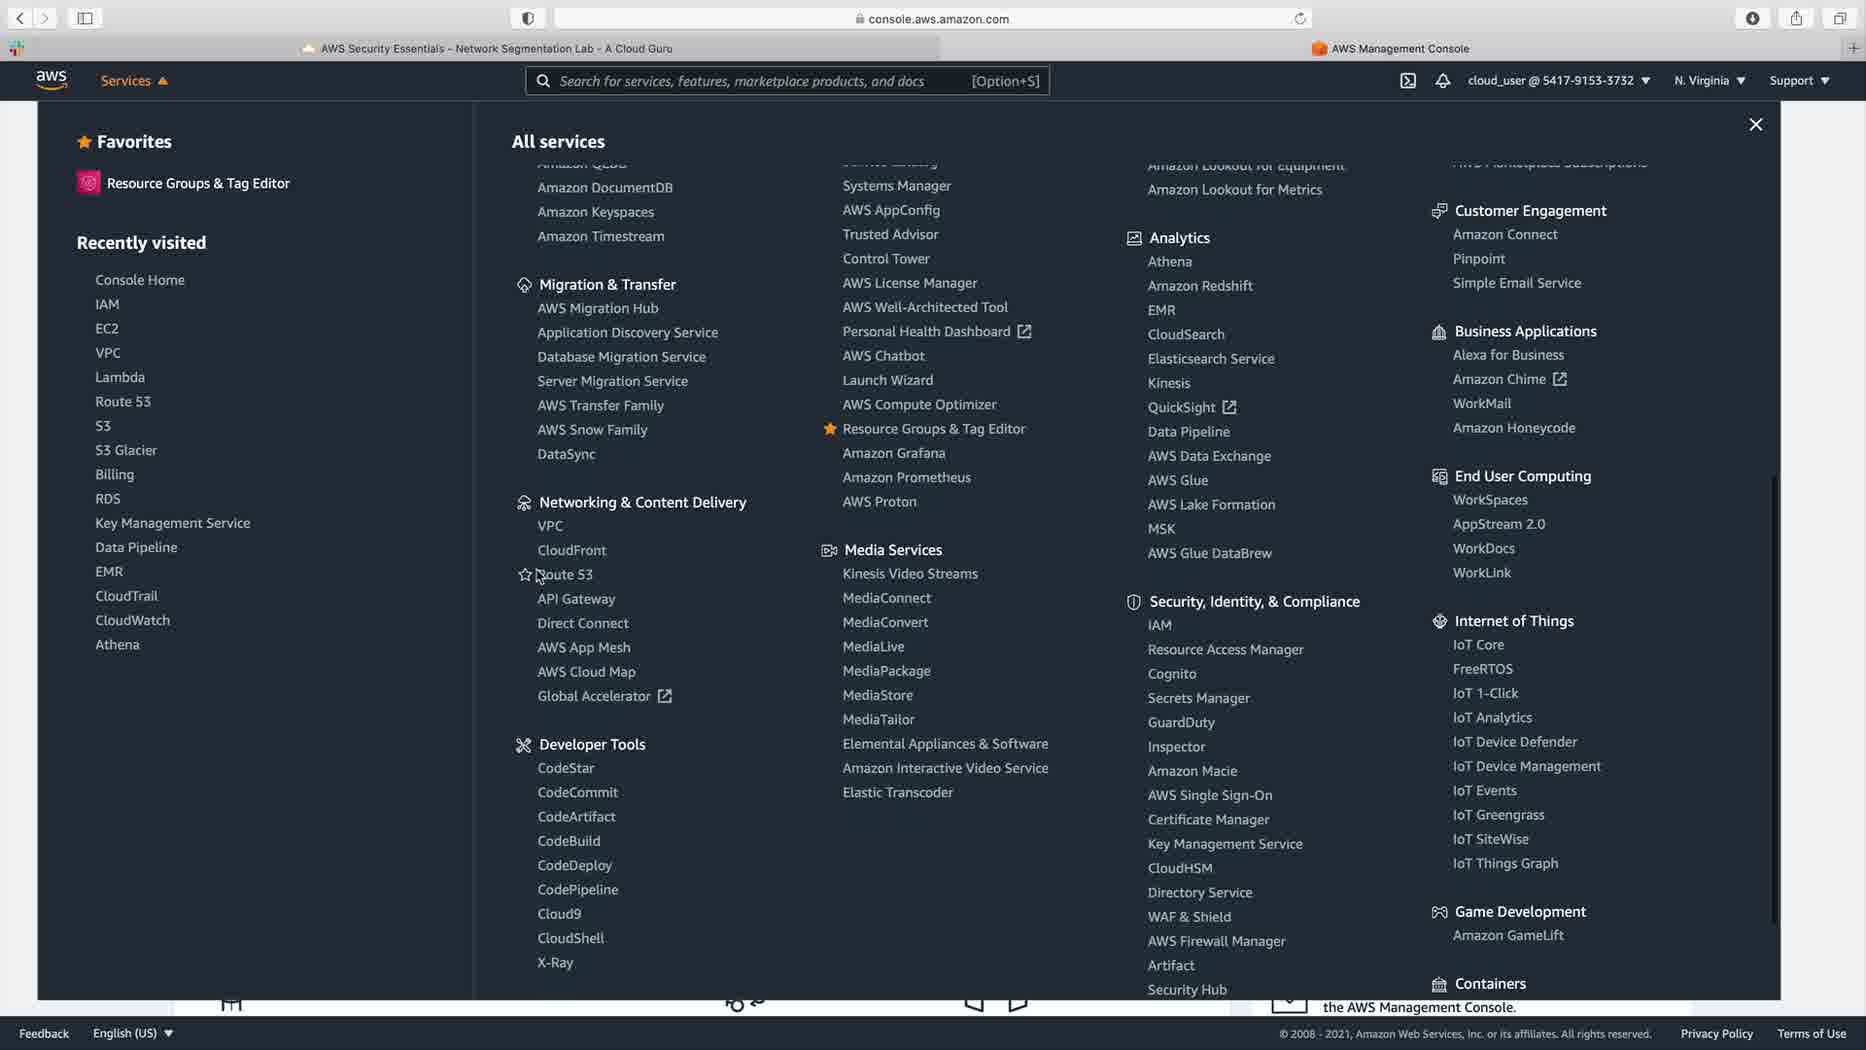
Task: Click the services menu vertical scrollbar
Action: pyautogui.click(x=1775, y=700)
